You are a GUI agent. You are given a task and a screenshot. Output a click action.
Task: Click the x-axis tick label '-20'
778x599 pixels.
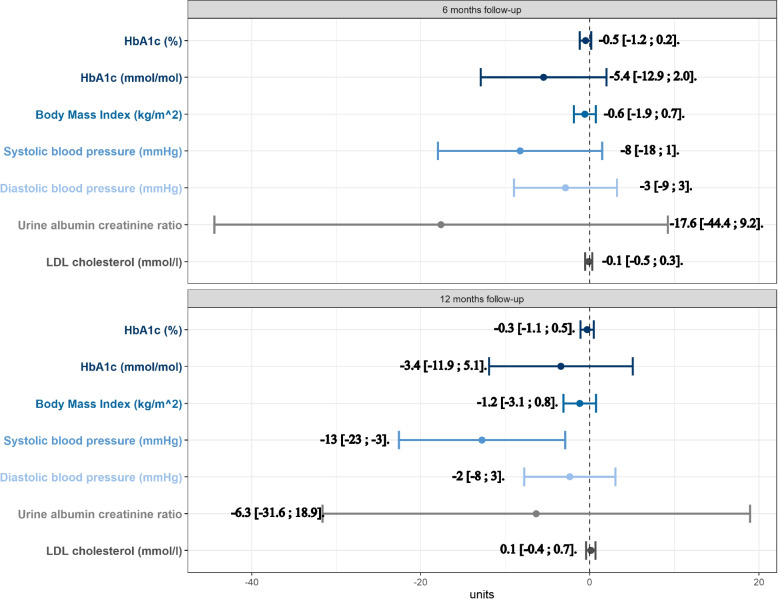tap(420, 582)
